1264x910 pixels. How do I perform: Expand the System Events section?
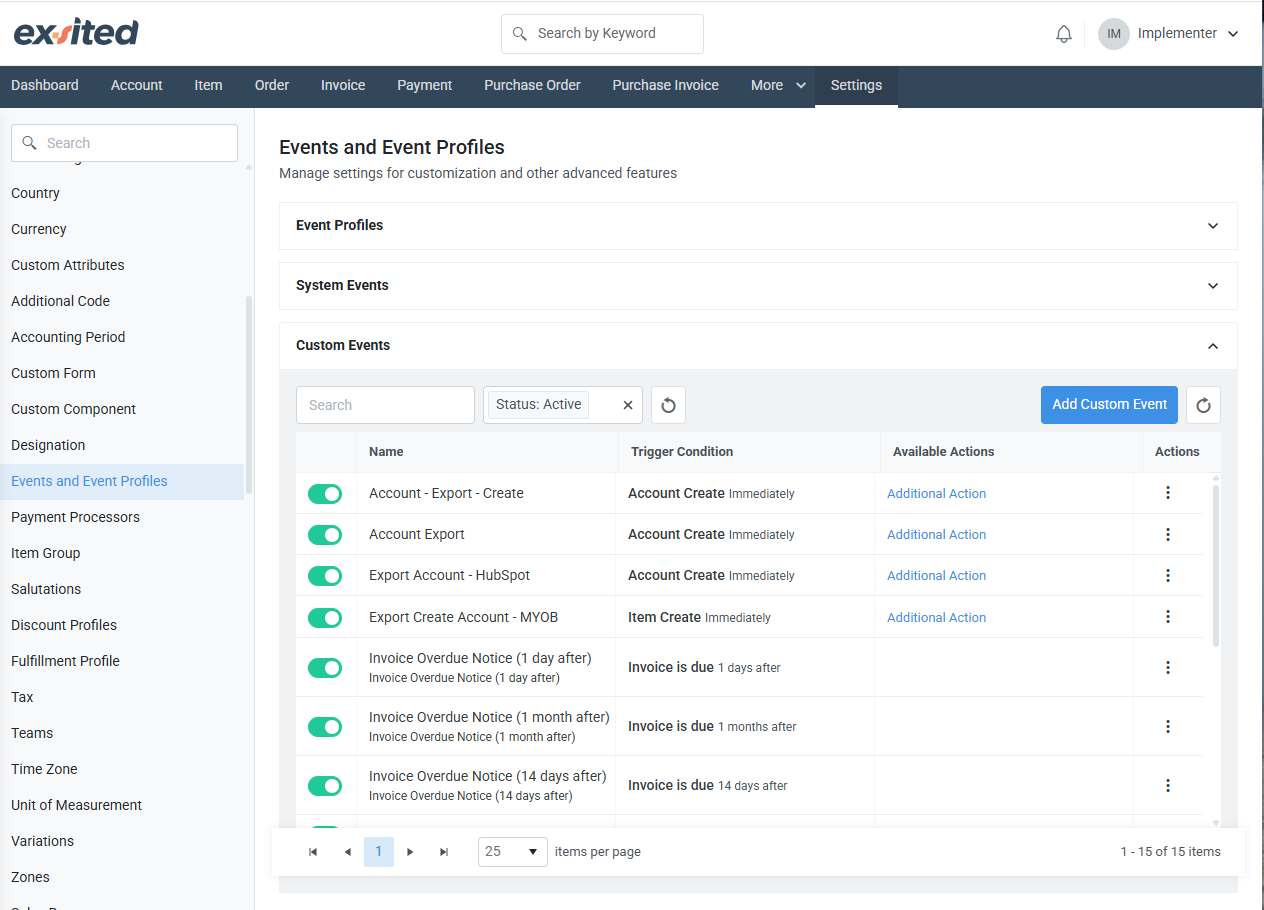click(758, 286)
